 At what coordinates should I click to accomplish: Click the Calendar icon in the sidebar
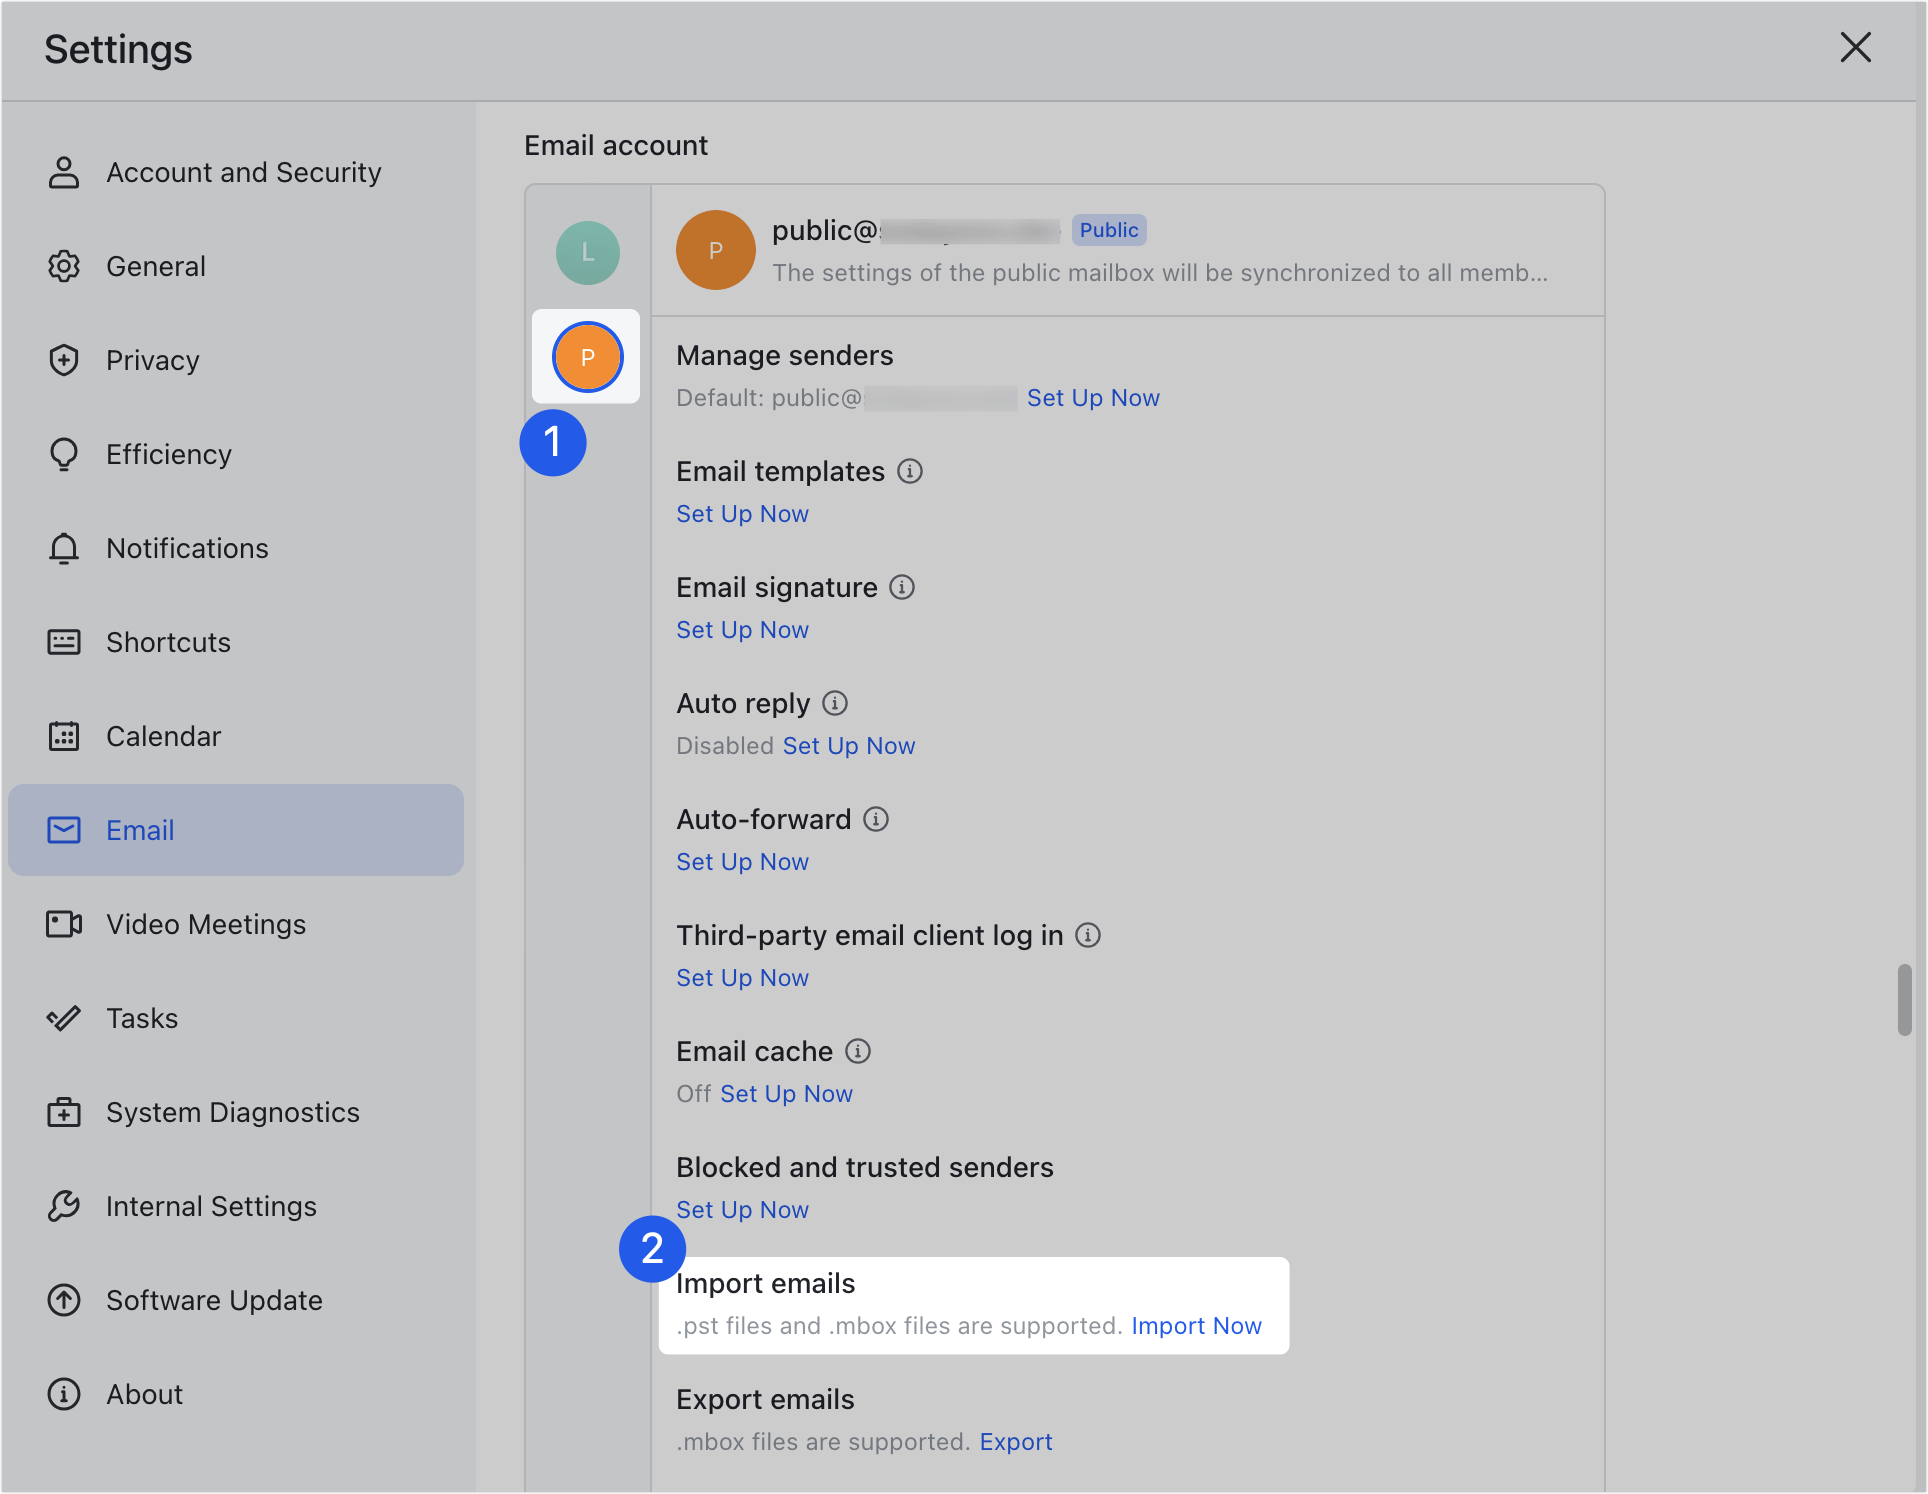point(64,736)
